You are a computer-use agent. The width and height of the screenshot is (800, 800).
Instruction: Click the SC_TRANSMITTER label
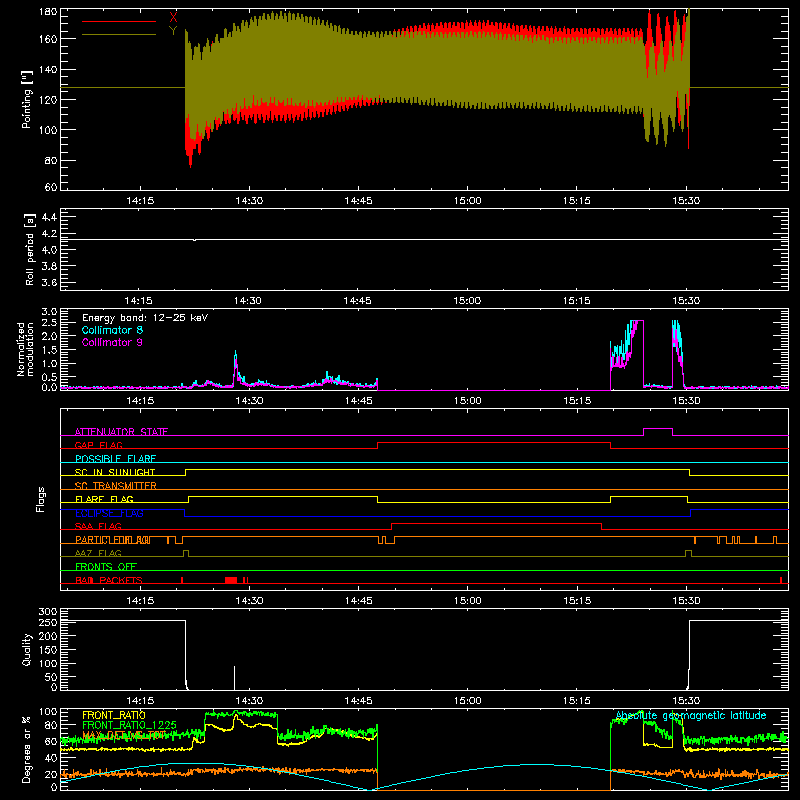coord(116,486)
